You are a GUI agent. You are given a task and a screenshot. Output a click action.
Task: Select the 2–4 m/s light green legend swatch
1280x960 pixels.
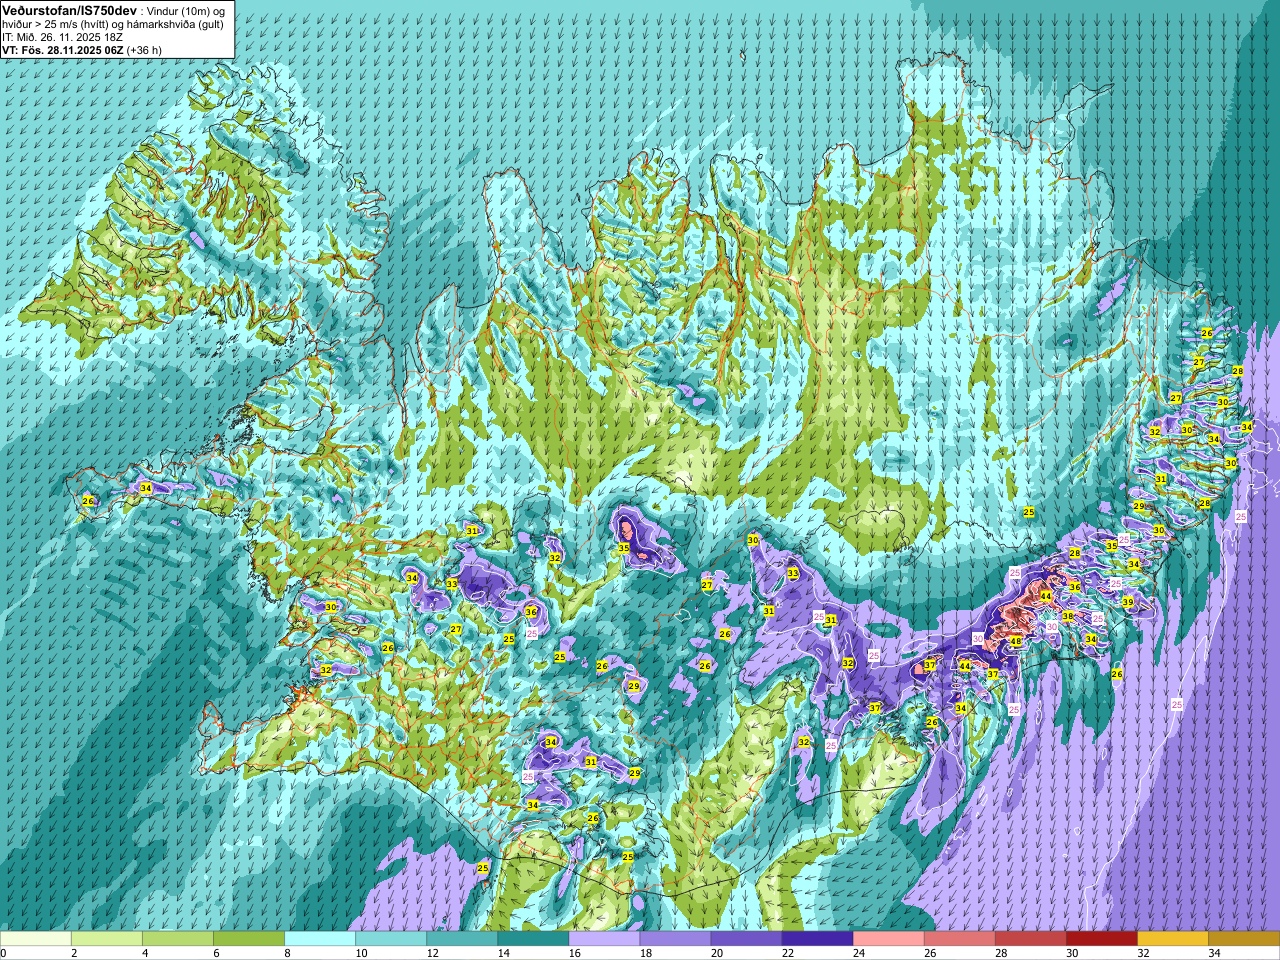(107, 939)
